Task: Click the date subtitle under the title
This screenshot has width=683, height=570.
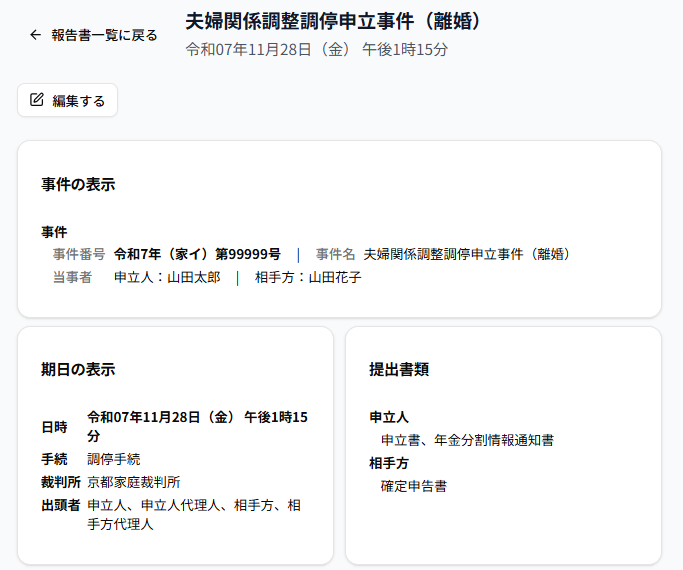Action: 316,48
